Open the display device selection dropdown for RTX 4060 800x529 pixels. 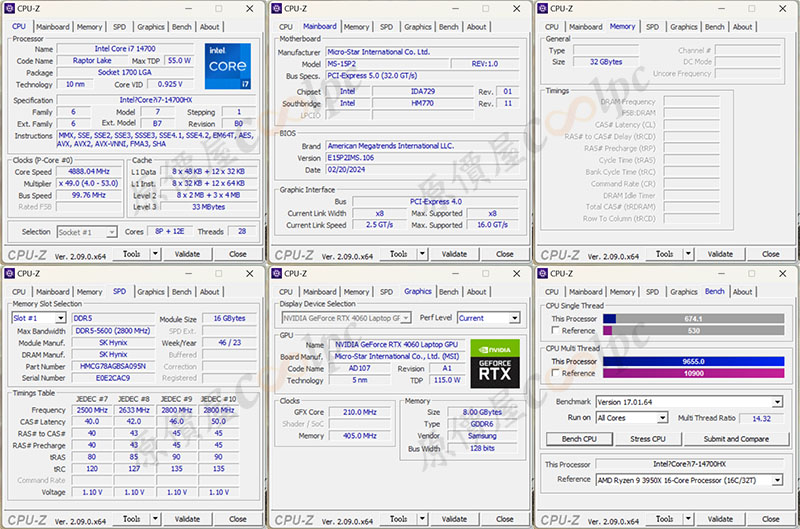(x=346, y=318)
